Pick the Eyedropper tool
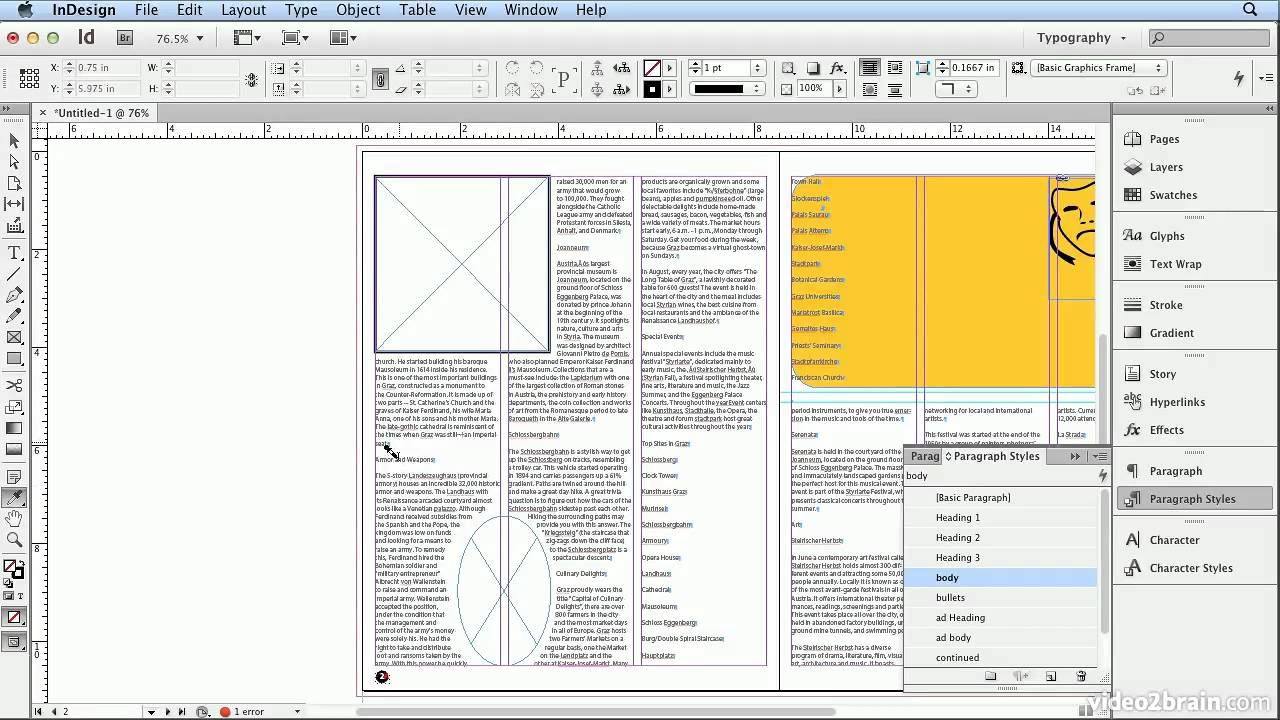1280x720 pixels. 14,497
